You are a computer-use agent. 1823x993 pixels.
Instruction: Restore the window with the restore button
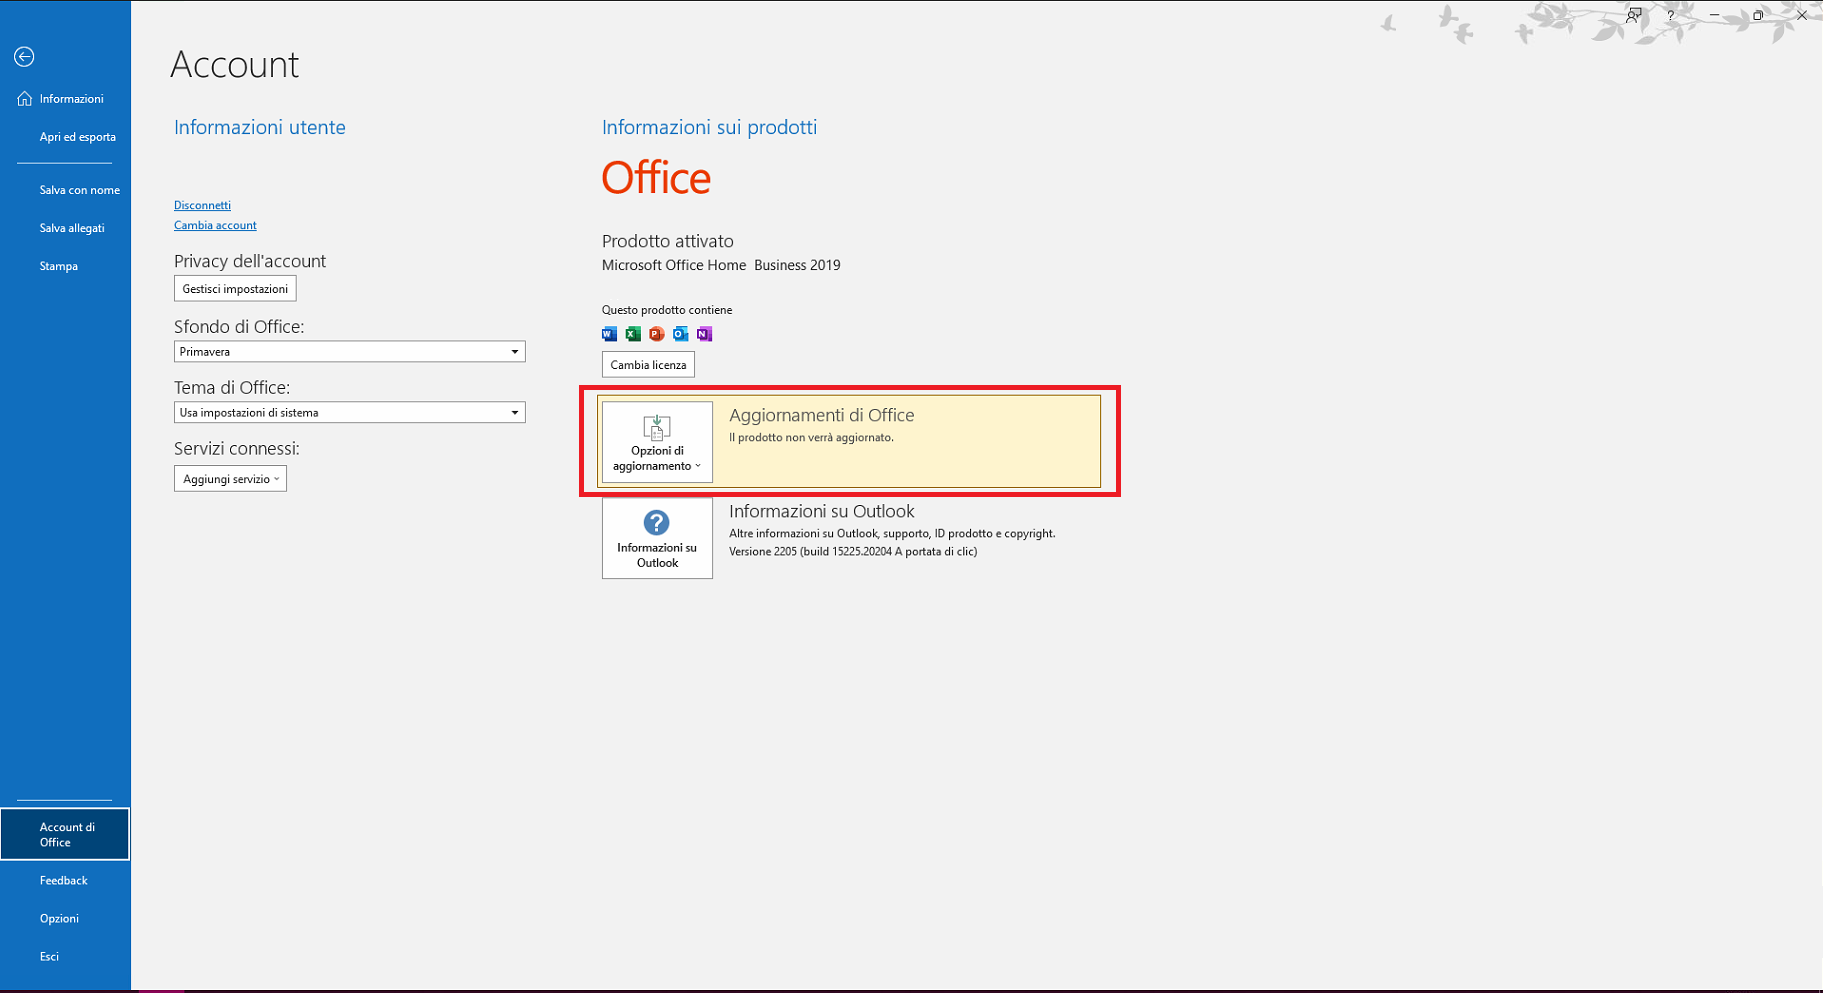(x=1758, y=15)
